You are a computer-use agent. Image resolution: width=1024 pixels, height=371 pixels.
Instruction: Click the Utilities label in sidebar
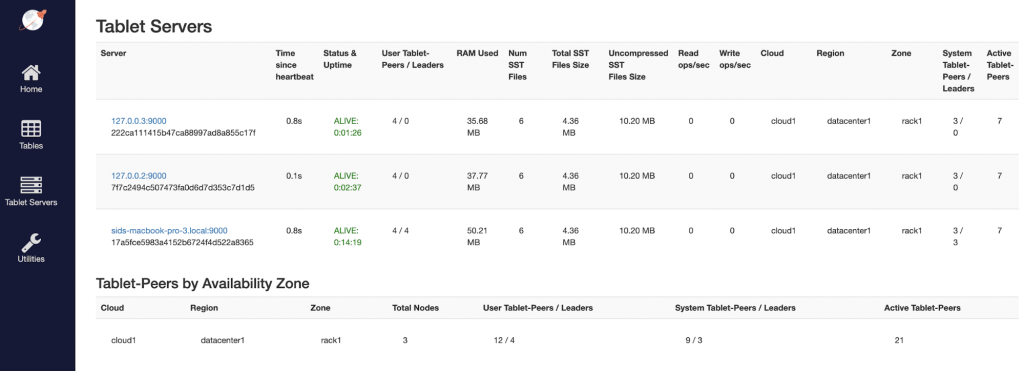(x=31, y=259)
